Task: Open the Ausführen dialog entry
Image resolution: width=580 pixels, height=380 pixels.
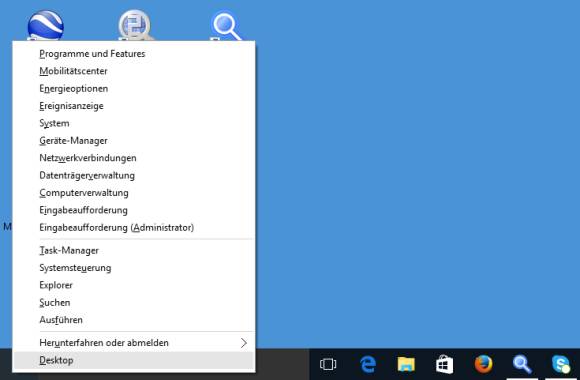Action: tap(134, 320)
